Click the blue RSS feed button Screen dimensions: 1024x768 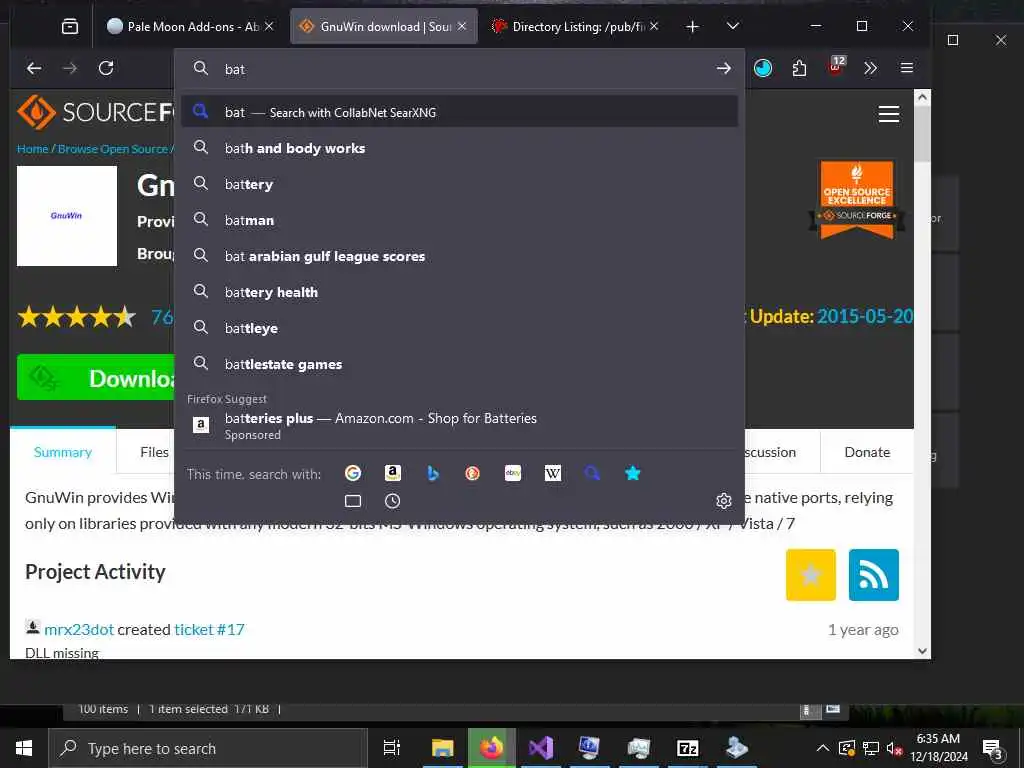(874, 575)
